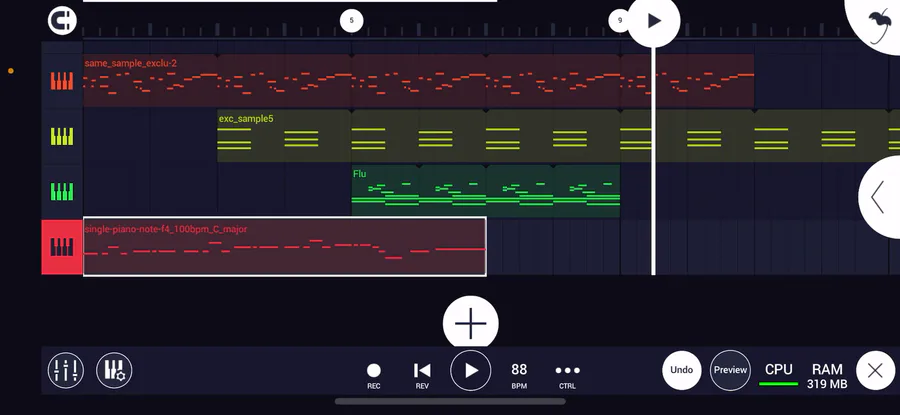Select the green Flu track header

pyautogui.click(x=62, y=192)
